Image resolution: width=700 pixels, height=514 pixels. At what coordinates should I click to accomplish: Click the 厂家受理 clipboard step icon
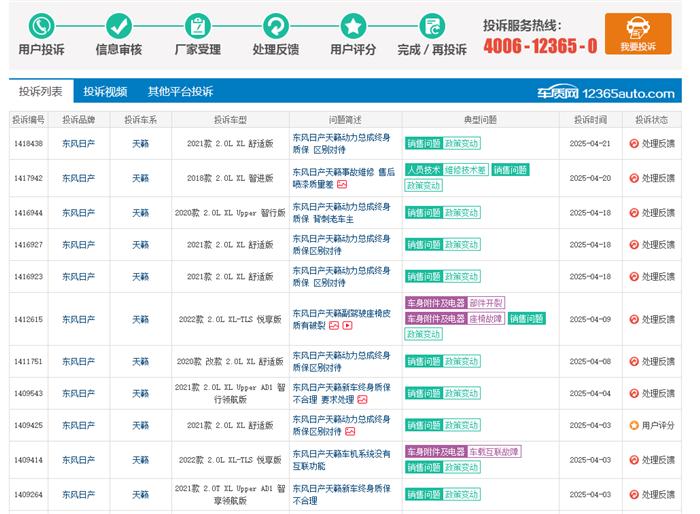tap(197, 26)
